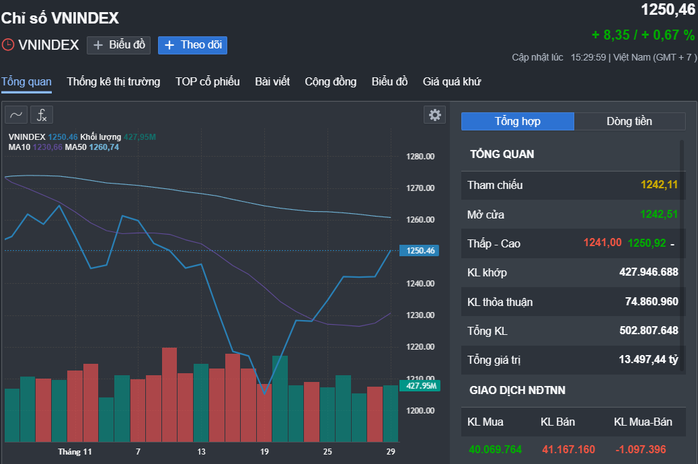Click the Tháng 11 date axis label
The height and width of the screenshot is (464, 698).
point(75,452)
